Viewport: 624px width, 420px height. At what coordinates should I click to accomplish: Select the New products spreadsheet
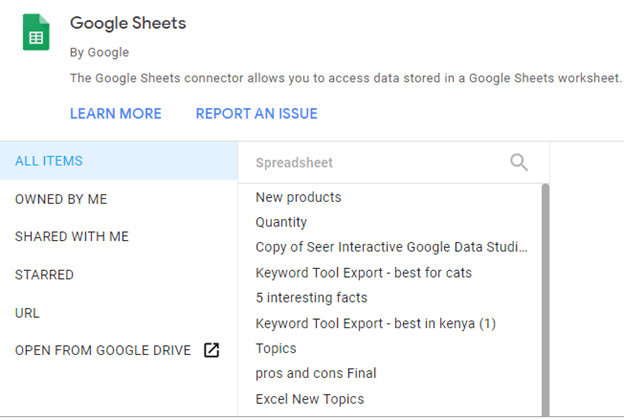(298, 197)
